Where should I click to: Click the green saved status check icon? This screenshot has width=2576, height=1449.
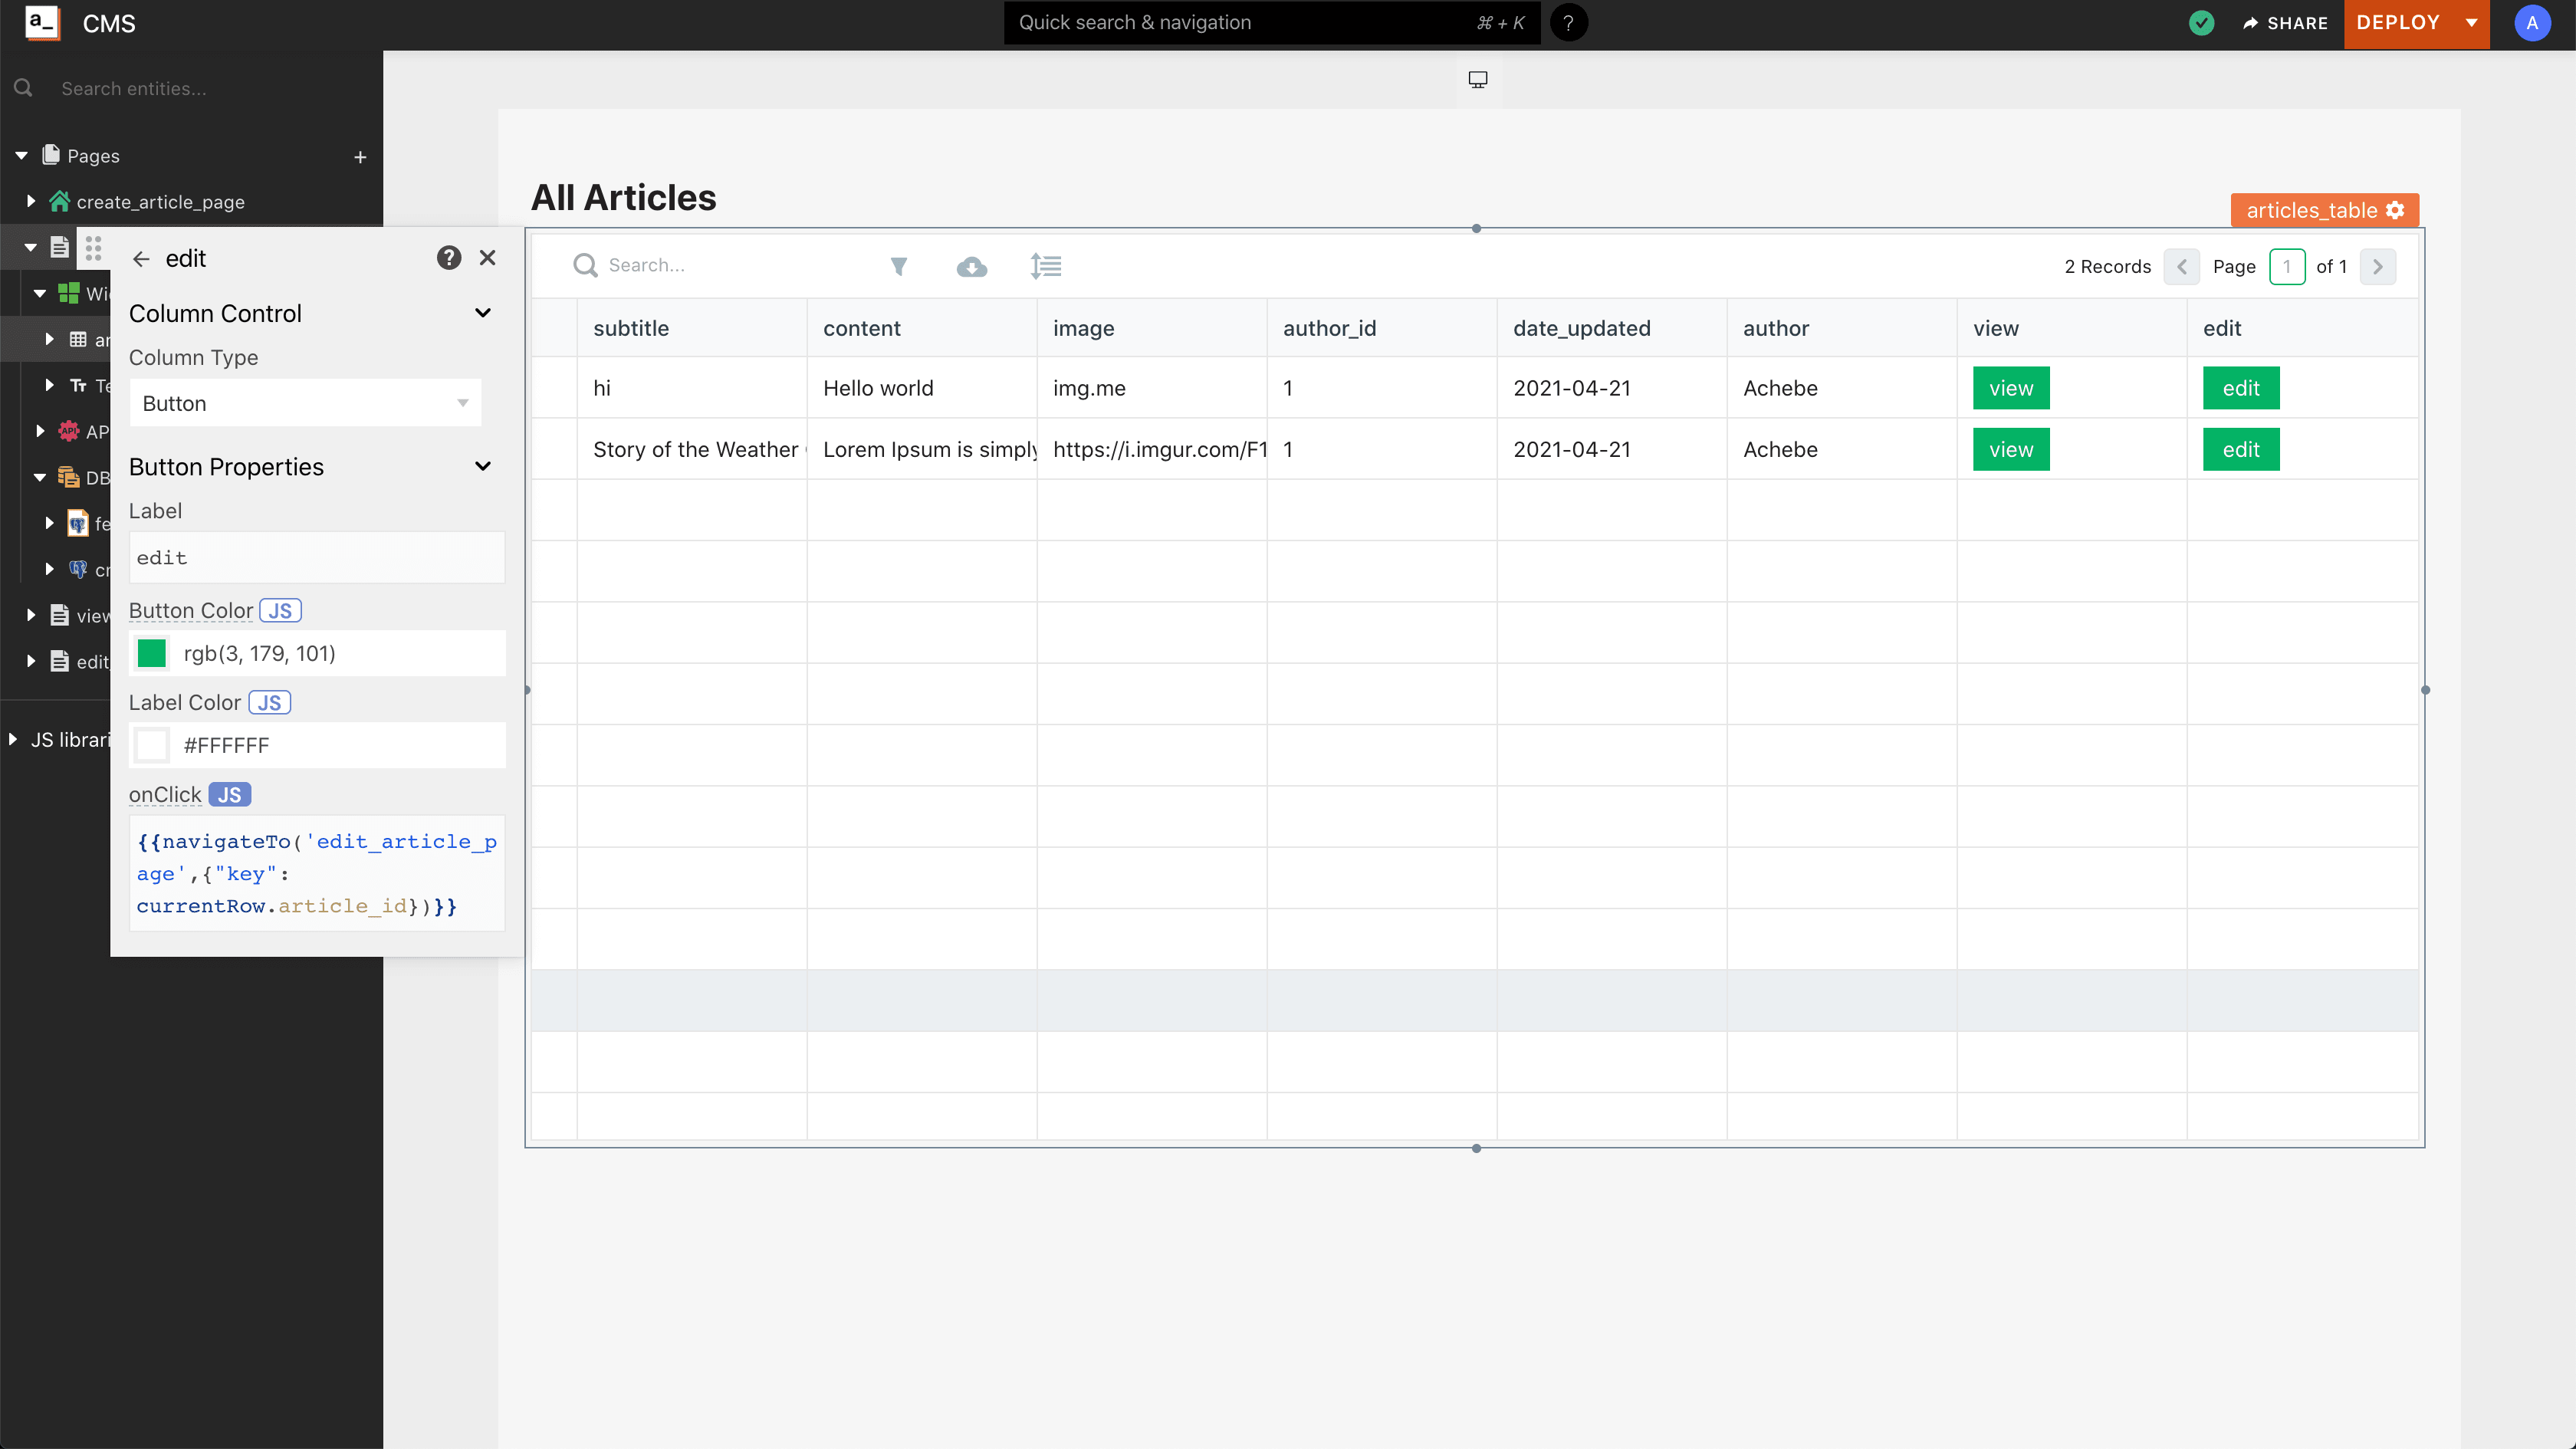click(x=2201, y=23)
